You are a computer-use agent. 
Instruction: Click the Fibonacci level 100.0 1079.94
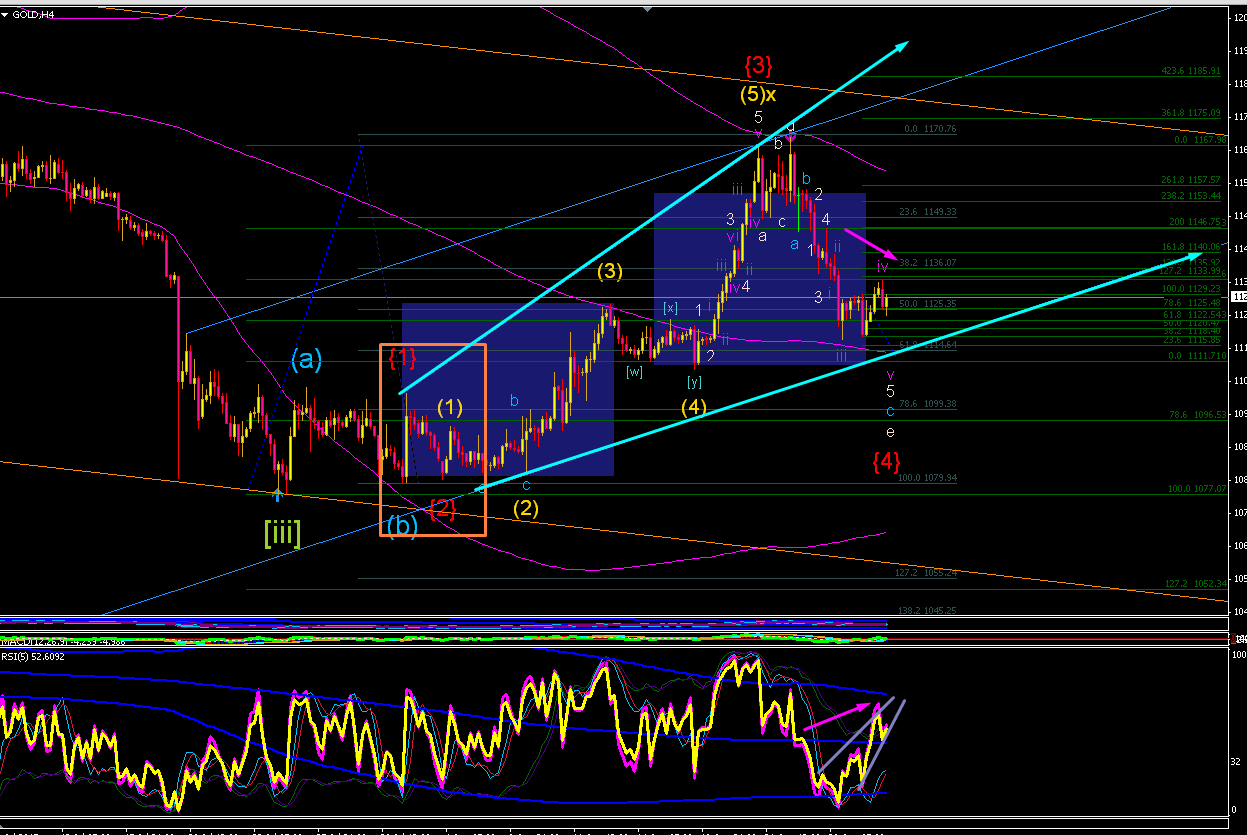coord(929,478)
